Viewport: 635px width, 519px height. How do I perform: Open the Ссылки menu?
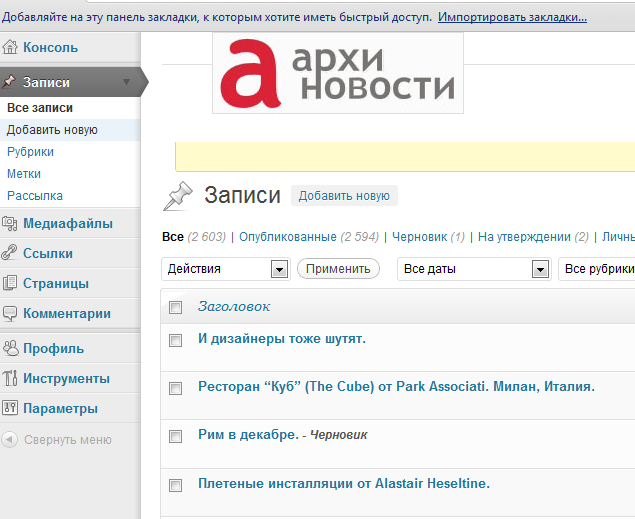[x=48, y=253]
